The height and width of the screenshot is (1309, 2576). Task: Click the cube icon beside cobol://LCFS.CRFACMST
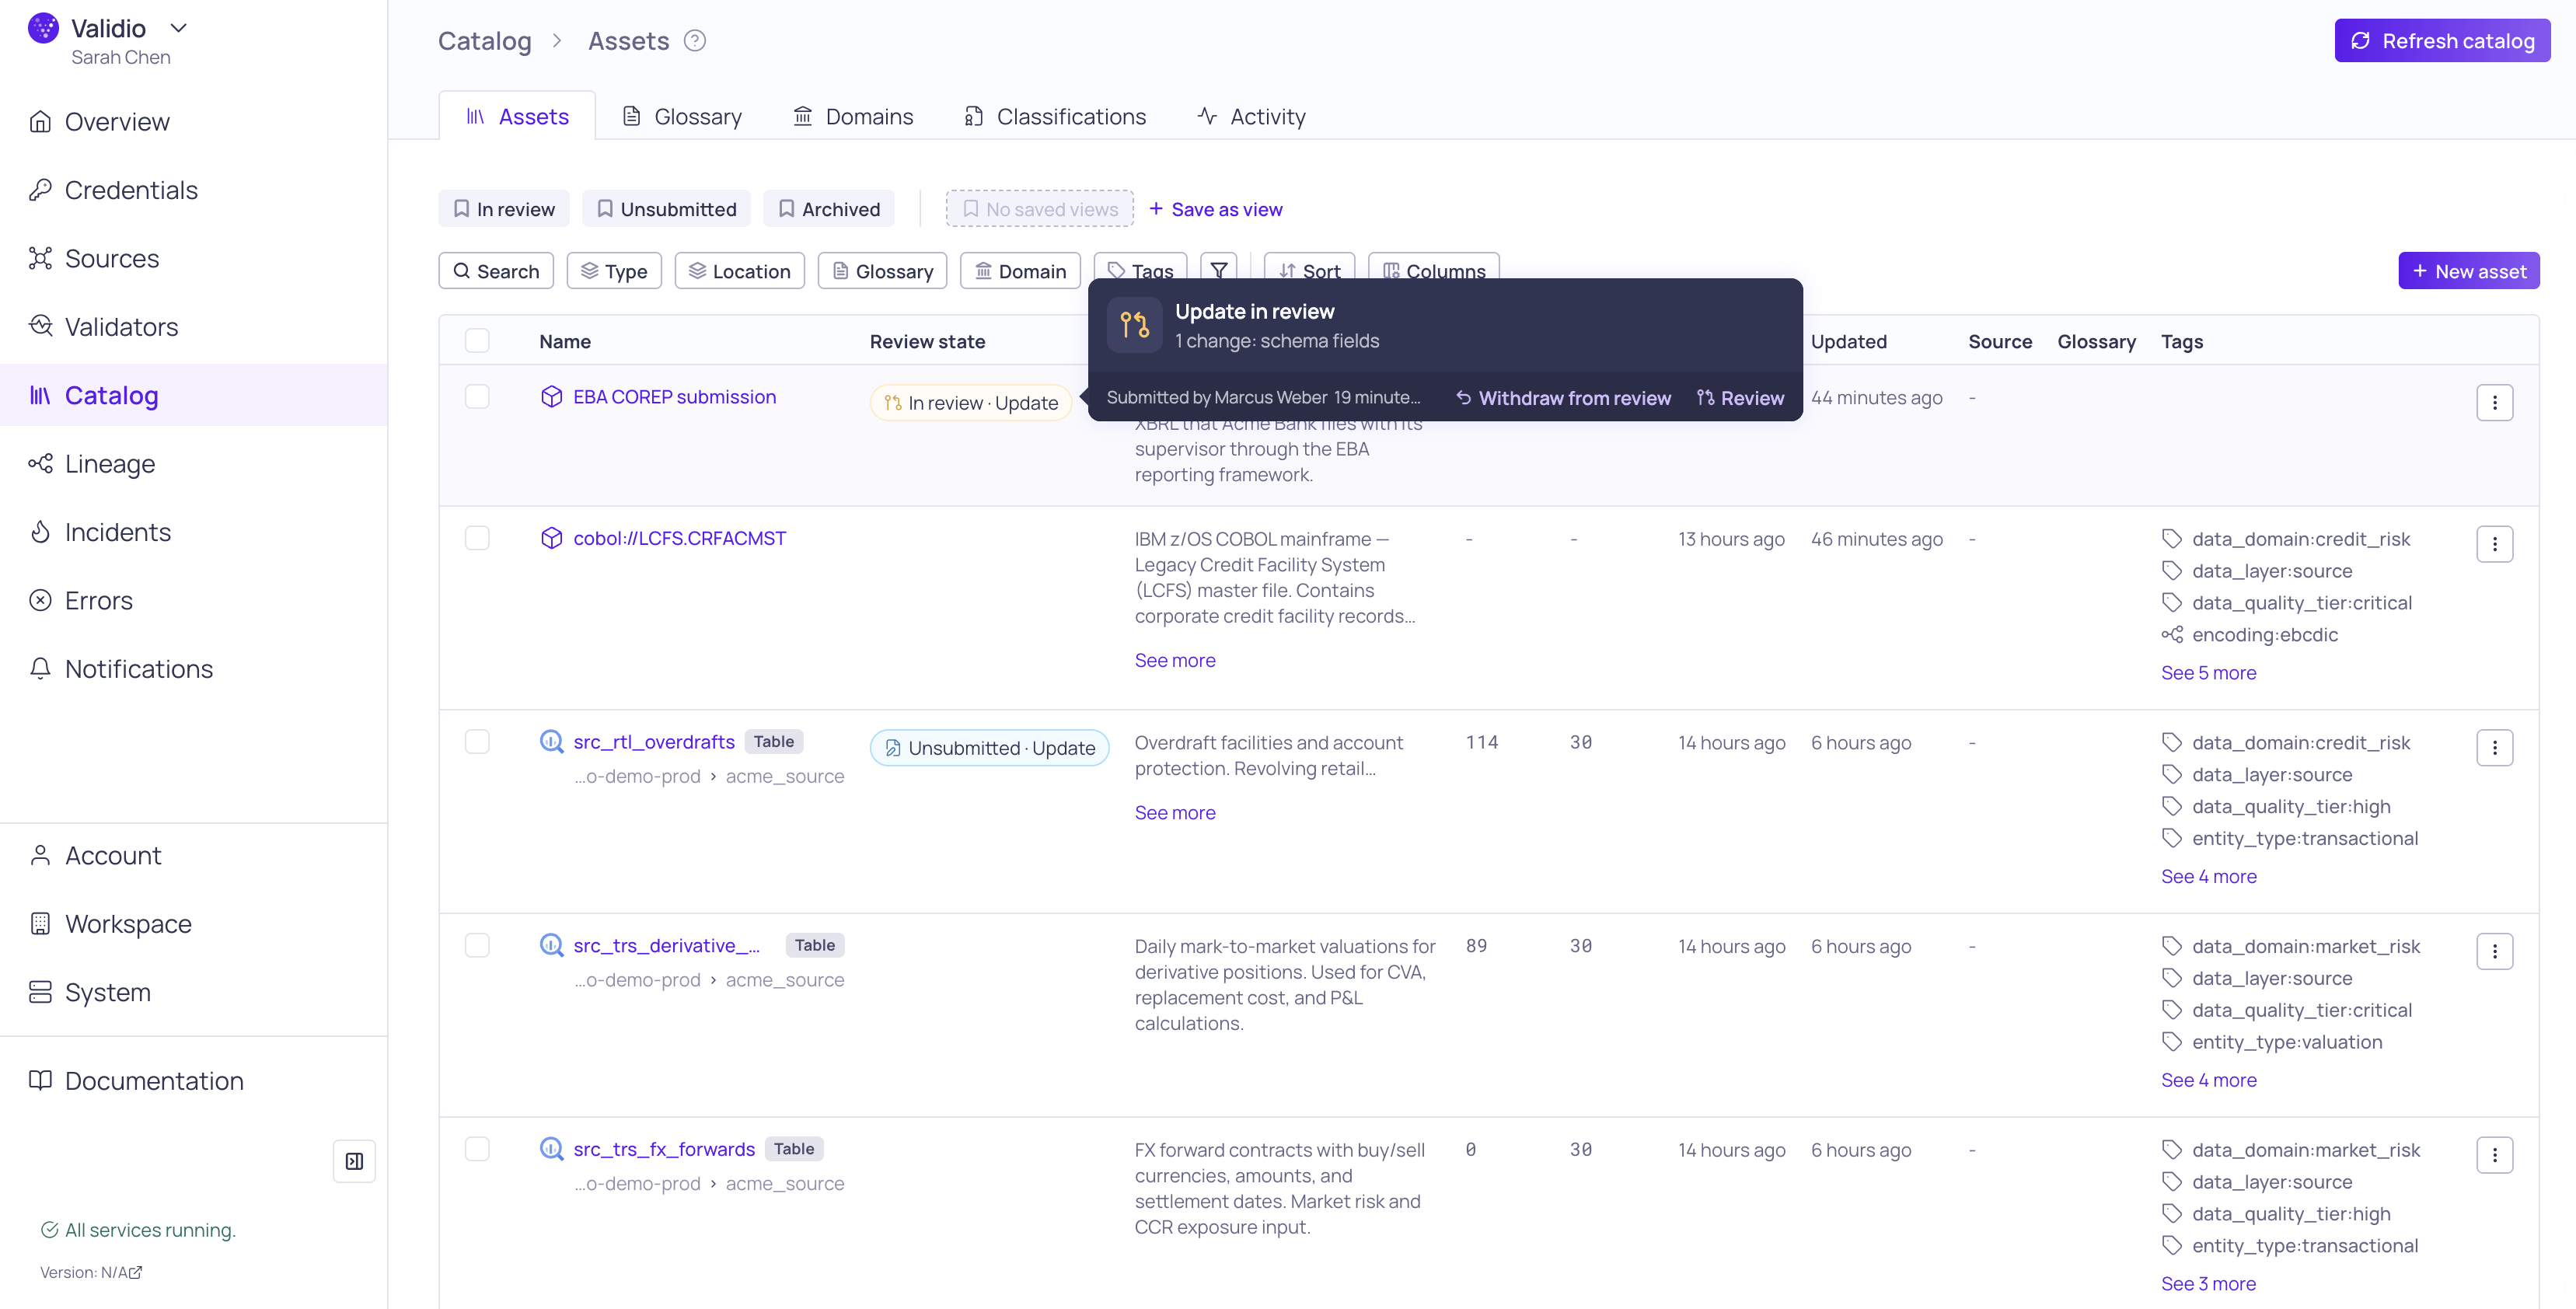(551, 538)
